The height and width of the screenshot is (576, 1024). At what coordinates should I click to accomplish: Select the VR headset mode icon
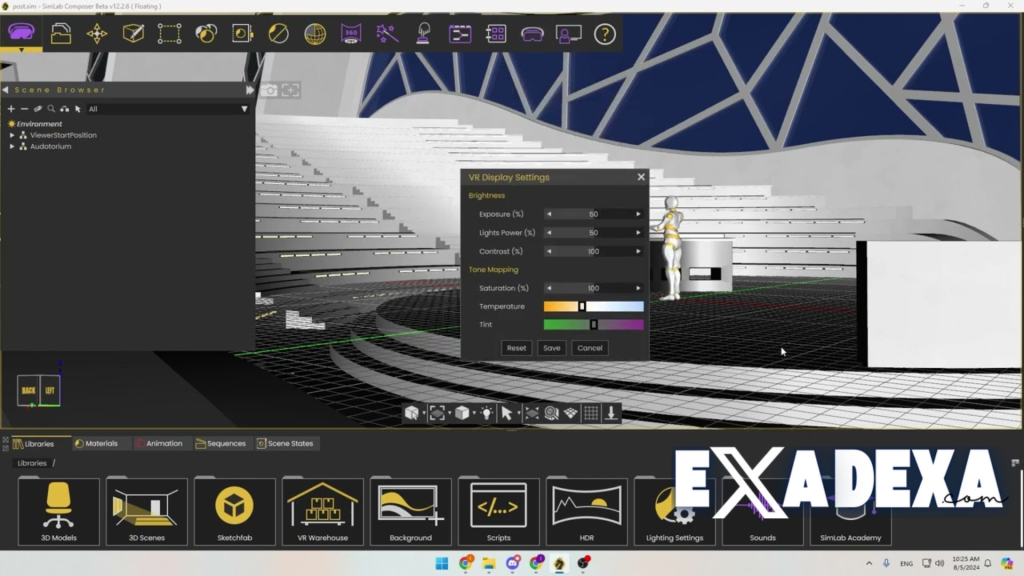click(531, 33)
